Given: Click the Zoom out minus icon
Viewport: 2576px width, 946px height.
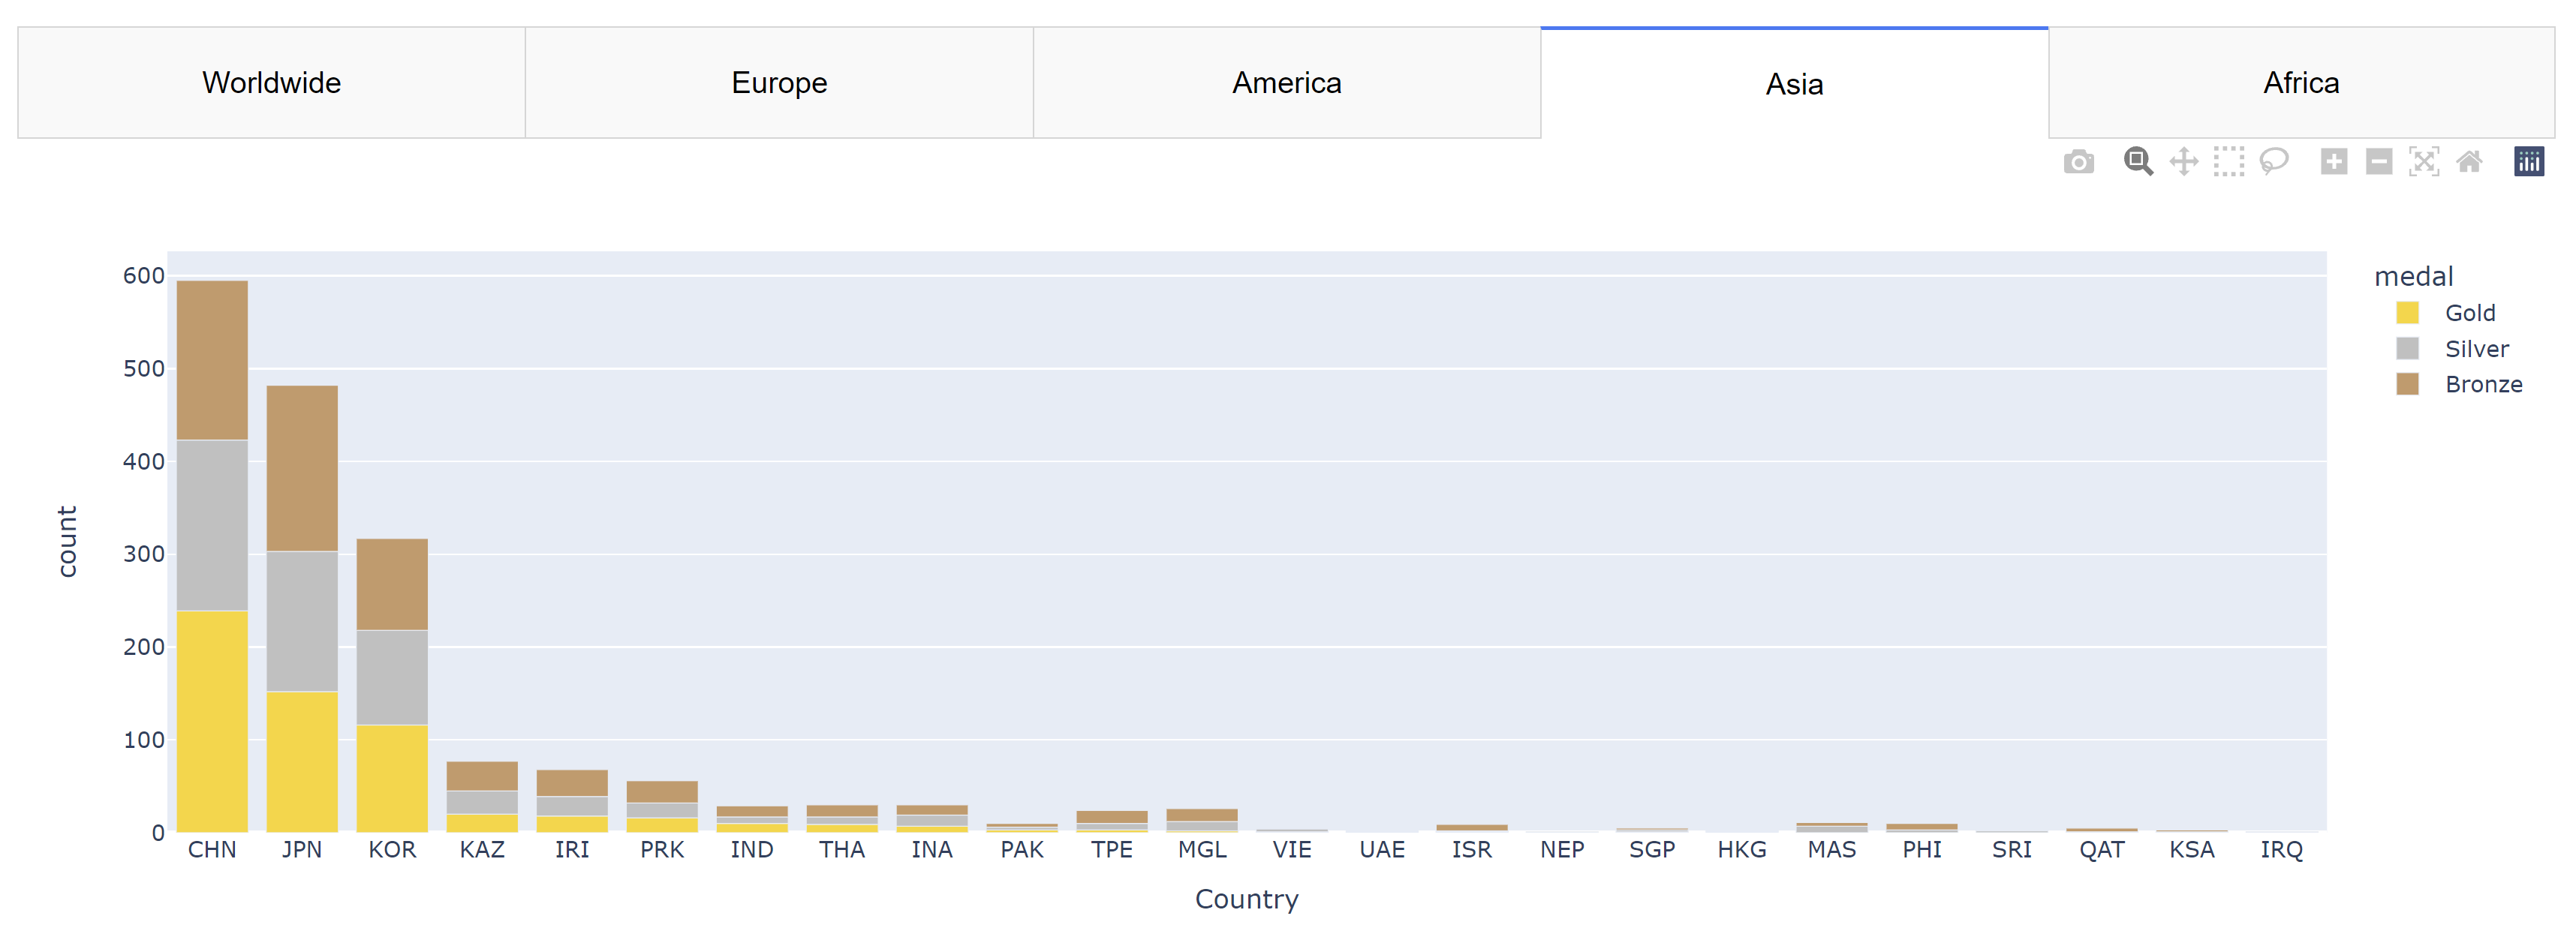Looking at the screenshot, I should 2379,162.
